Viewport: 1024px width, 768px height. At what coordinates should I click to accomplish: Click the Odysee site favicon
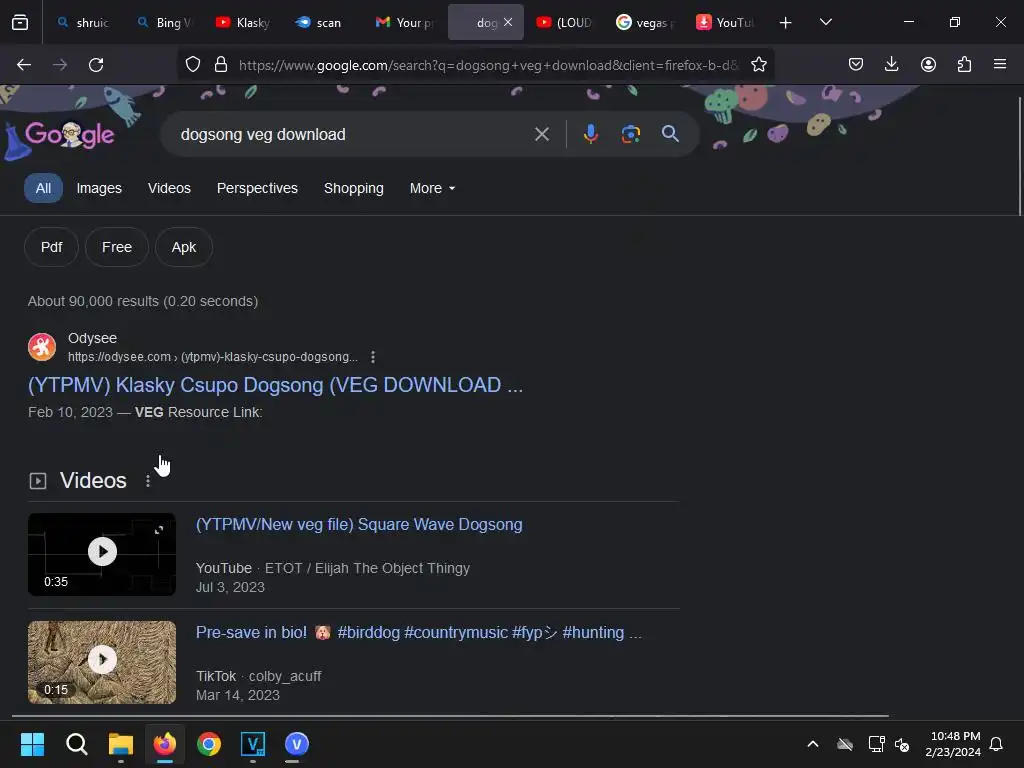pos(42,347)
